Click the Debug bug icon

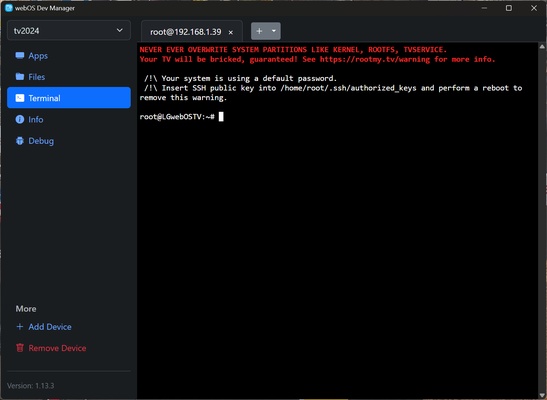pyautogui.click(x=20, y=141)
